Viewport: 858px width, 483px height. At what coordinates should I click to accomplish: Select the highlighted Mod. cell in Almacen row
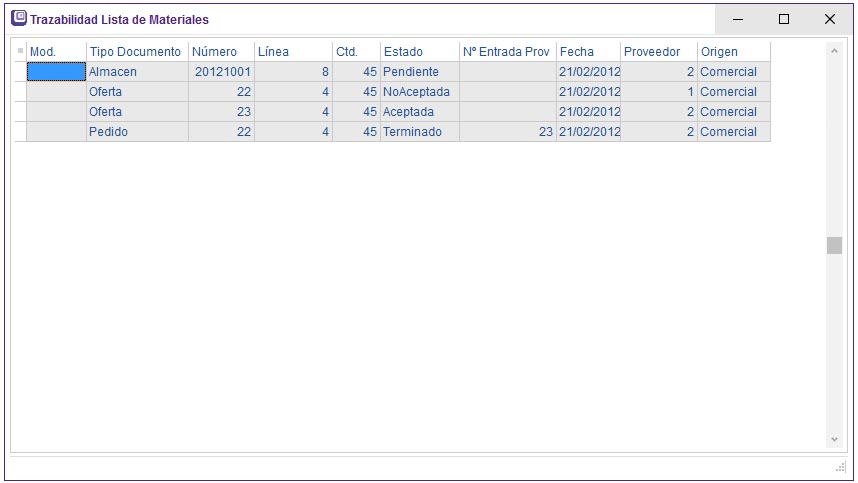pyautogui.click(x=56, y=72)
